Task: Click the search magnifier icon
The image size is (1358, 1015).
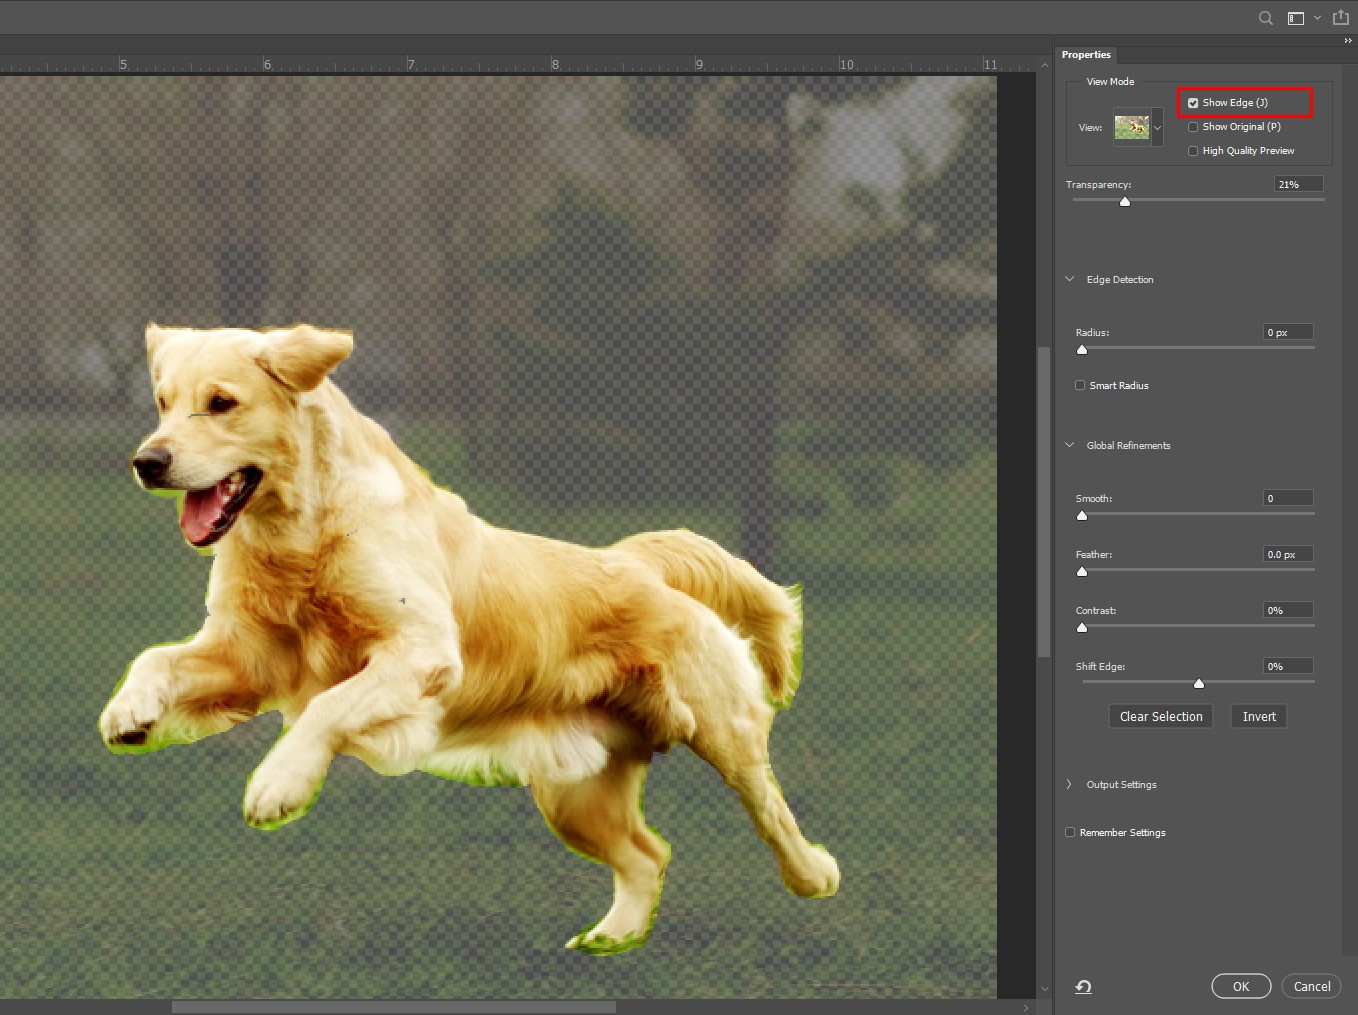Action: pyautogui.click(x=1265, y=18)
